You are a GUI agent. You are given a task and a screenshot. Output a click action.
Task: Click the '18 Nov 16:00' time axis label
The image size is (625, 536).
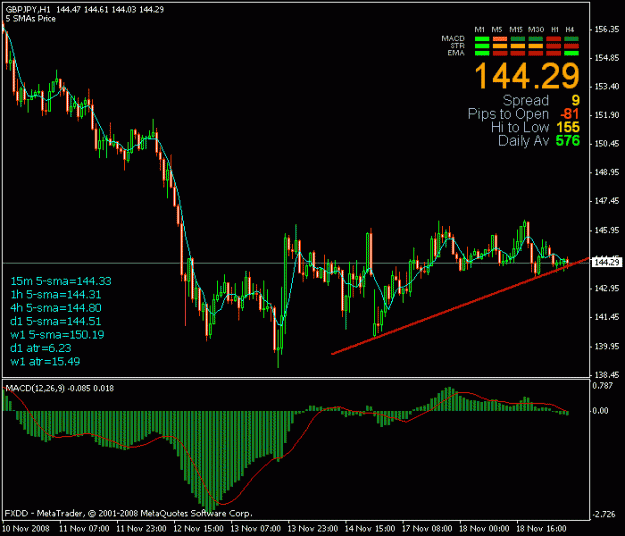coord(541,529)
